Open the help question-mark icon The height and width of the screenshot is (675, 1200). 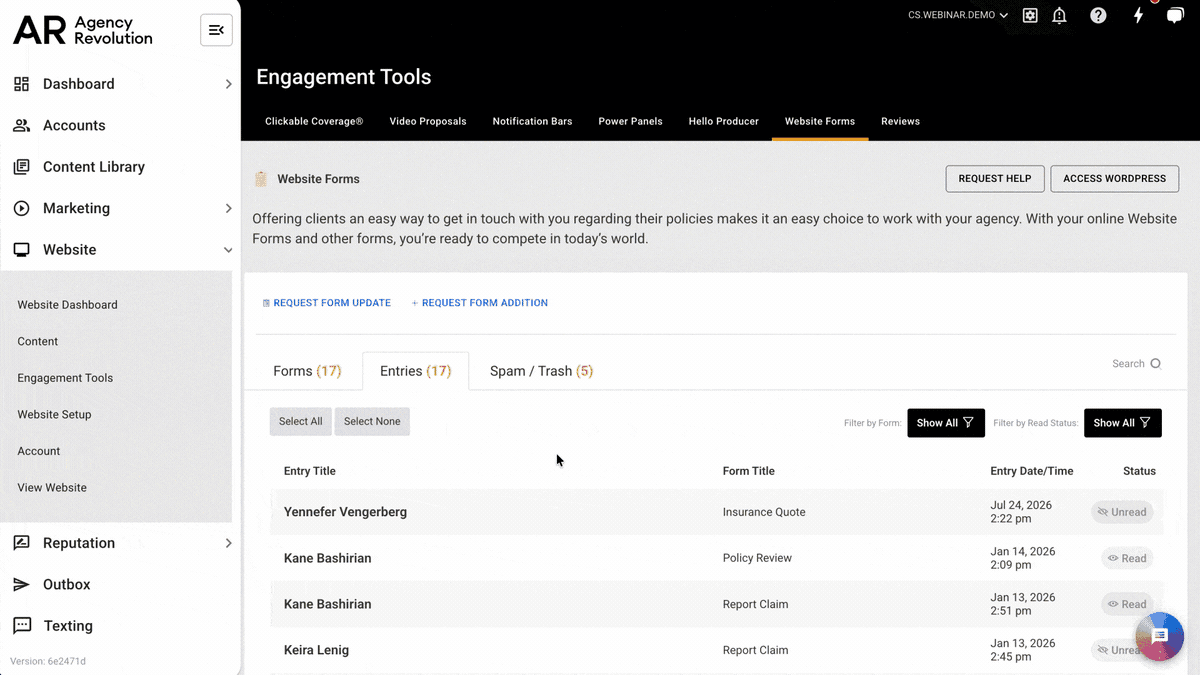(1098, 15)
